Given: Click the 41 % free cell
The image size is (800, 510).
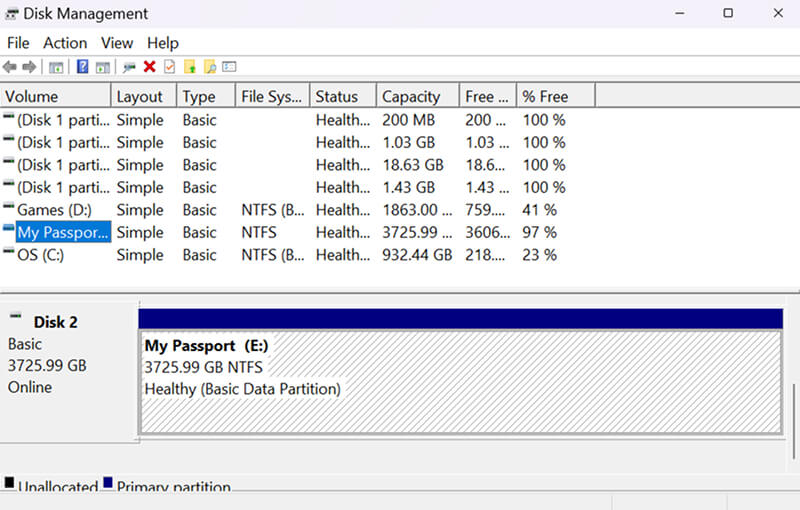Looking at the screenshot, I should pos(539,210).
